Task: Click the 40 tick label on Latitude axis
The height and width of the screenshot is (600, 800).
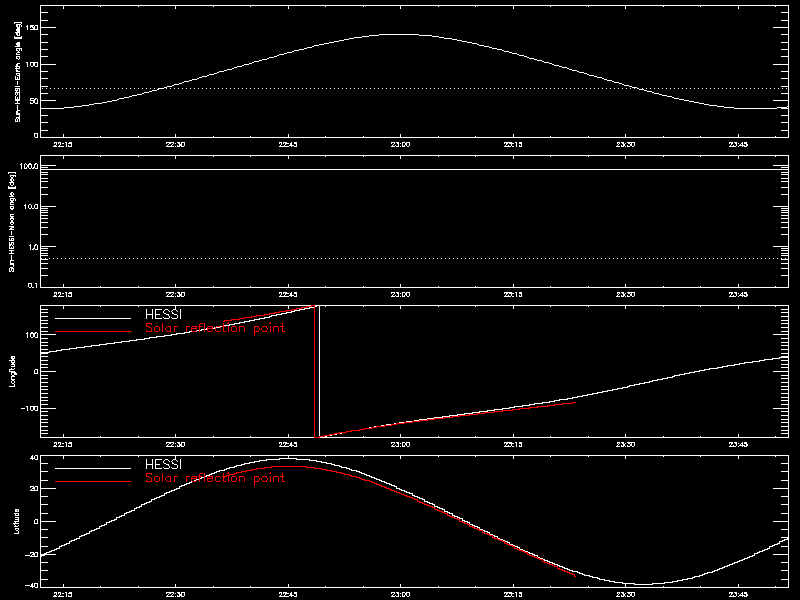Action: tap(34, 458)
